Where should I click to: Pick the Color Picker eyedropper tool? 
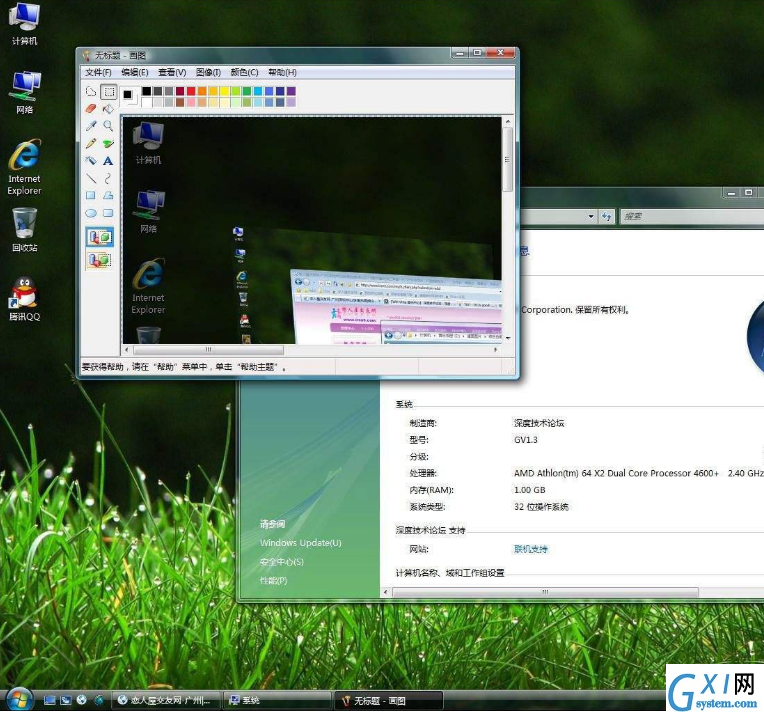[x=91, y=126]
